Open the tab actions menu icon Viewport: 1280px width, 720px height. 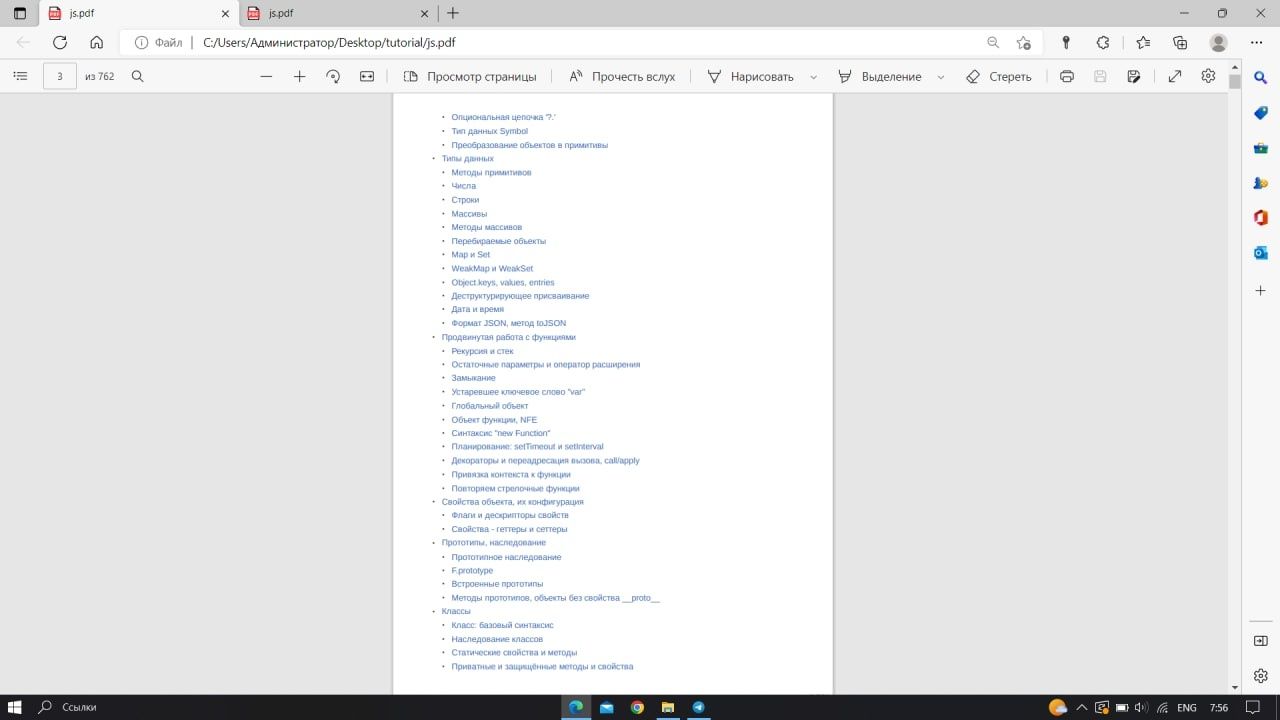point(19,13)
